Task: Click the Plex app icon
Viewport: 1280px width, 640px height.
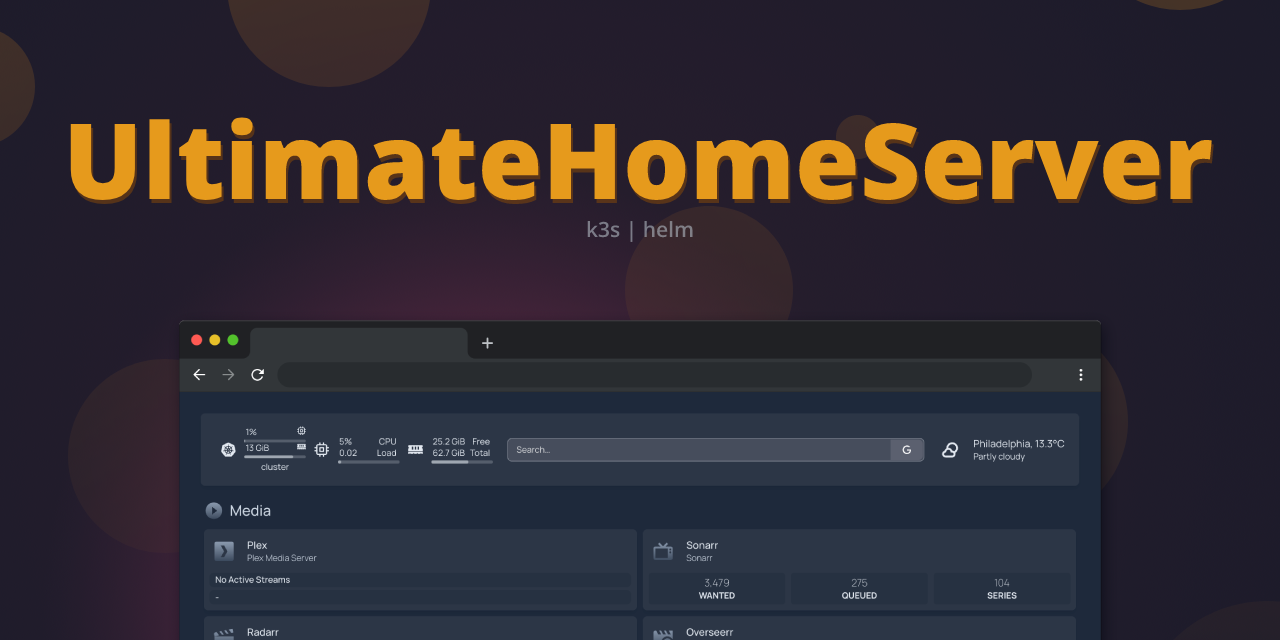Action: coord(224,551)
